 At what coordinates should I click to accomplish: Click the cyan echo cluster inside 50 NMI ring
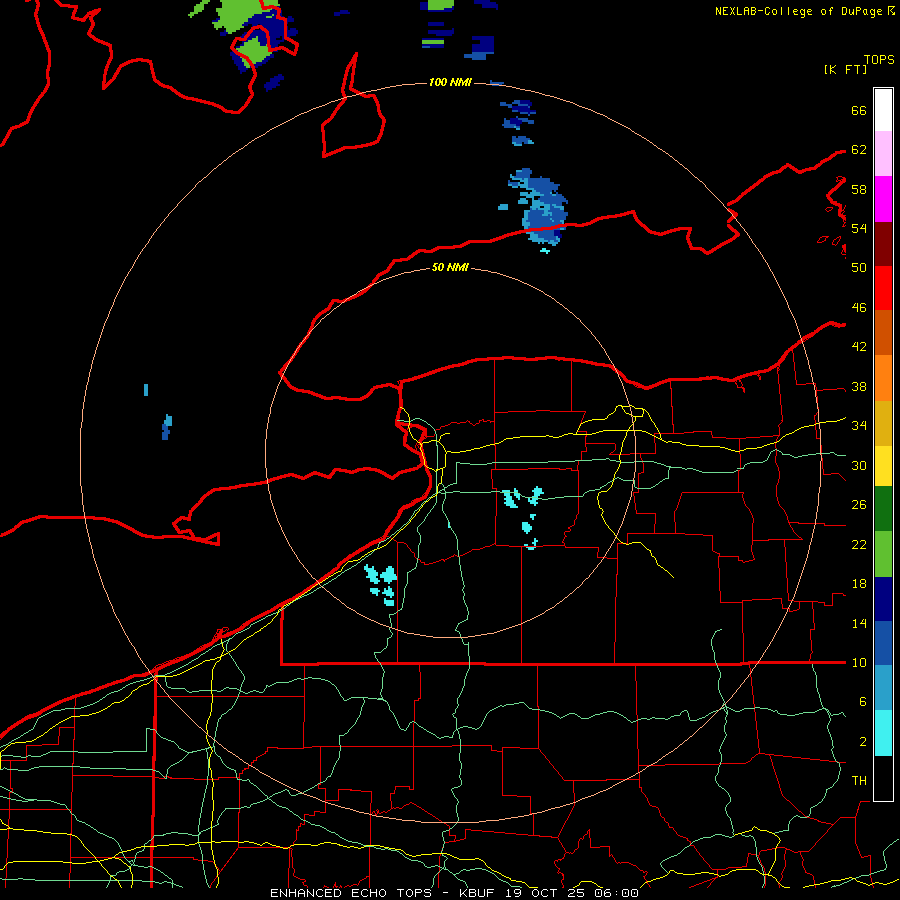coord(524,517)
